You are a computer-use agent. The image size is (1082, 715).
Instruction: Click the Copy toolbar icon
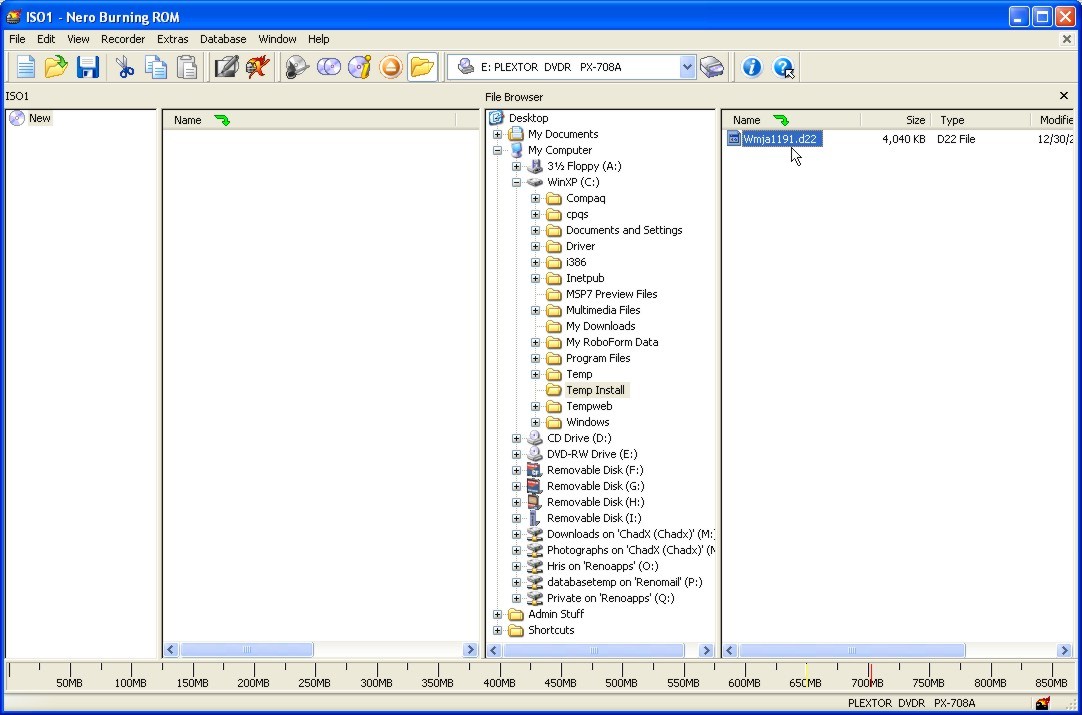[x=156, y=67]
